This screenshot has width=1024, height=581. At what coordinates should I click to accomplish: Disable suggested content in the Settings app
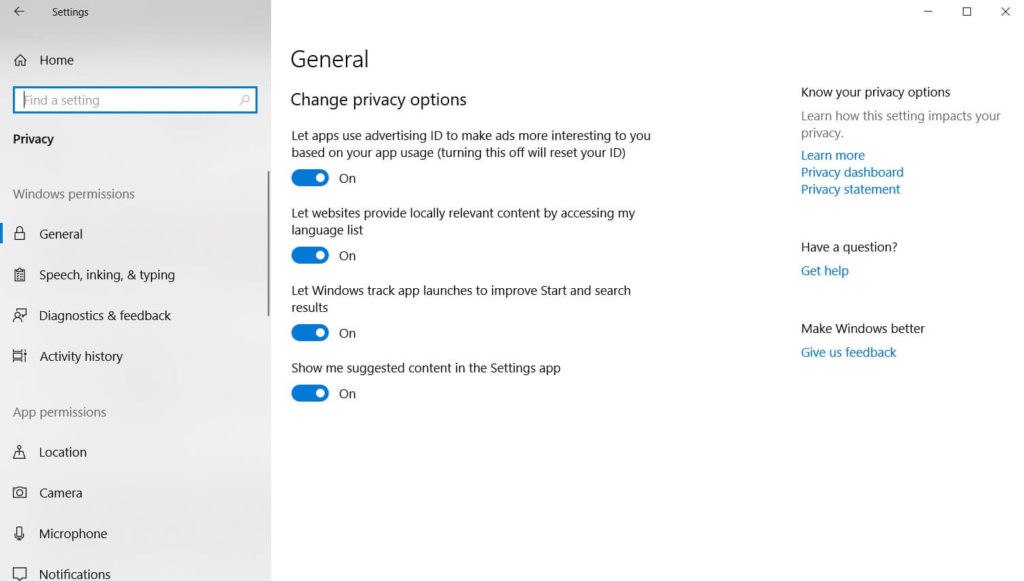coord(310,393)
